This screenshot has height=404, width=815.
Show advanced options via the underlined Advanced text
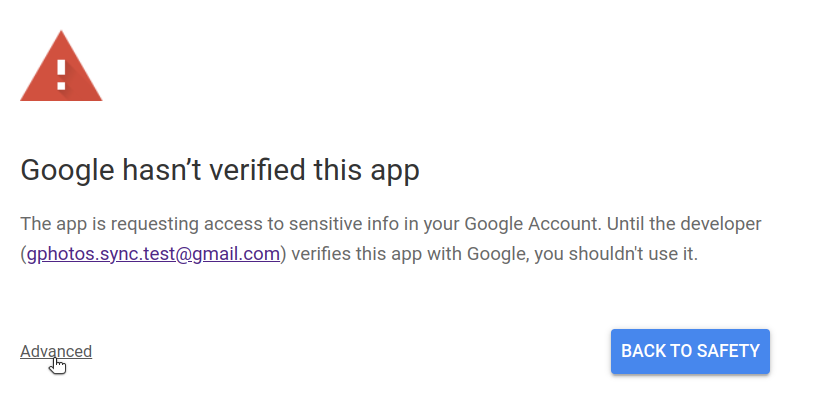pos(56,351)
